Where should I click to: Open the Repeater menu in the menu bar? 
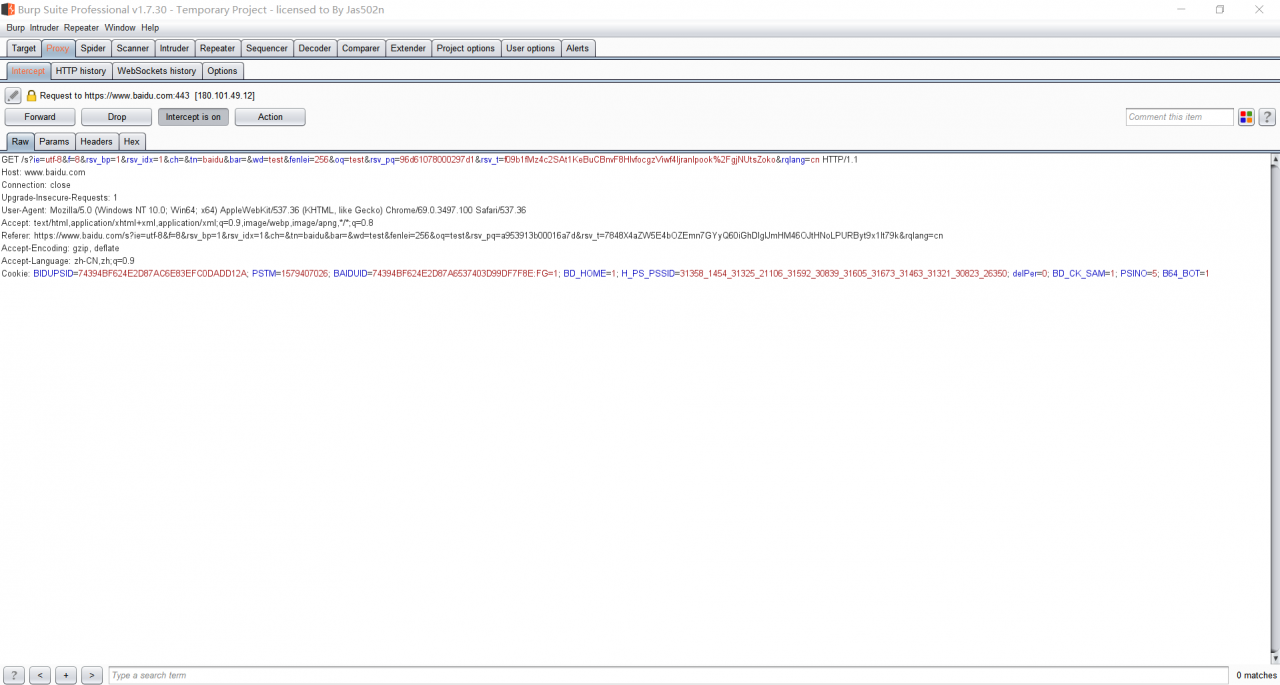pyautogui.click(x=81, y=28)
